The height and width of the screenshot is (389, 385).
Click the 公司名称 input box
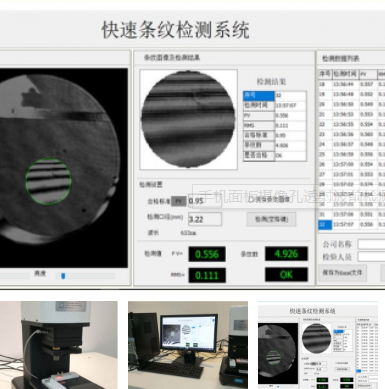coord(371,244)
